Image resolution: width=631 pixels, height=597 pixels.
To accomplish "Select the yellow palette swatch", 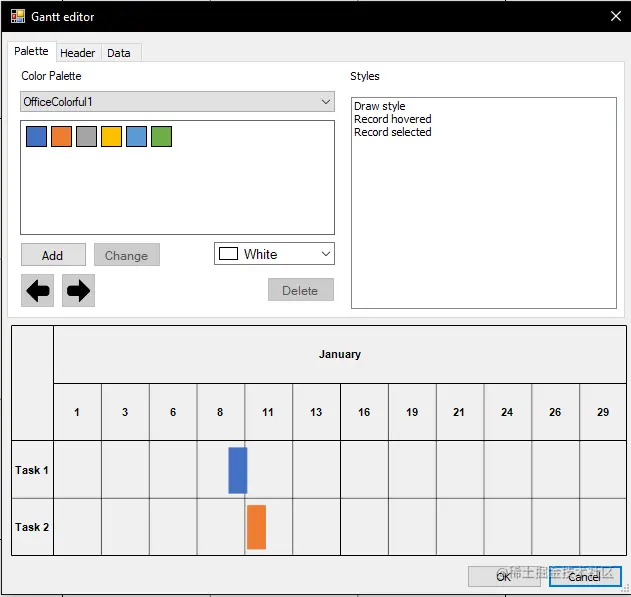I will pyautogui.click(x=111, y=136).
